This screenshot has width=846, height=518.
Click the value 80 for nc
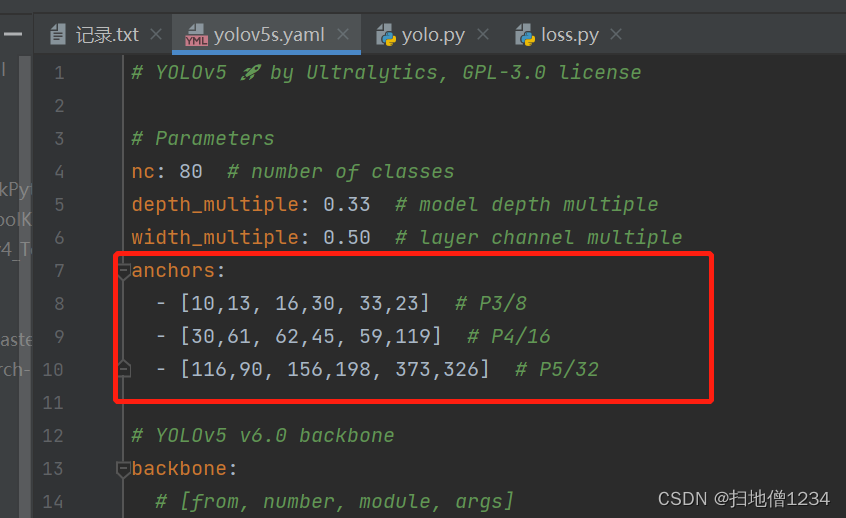191,172
